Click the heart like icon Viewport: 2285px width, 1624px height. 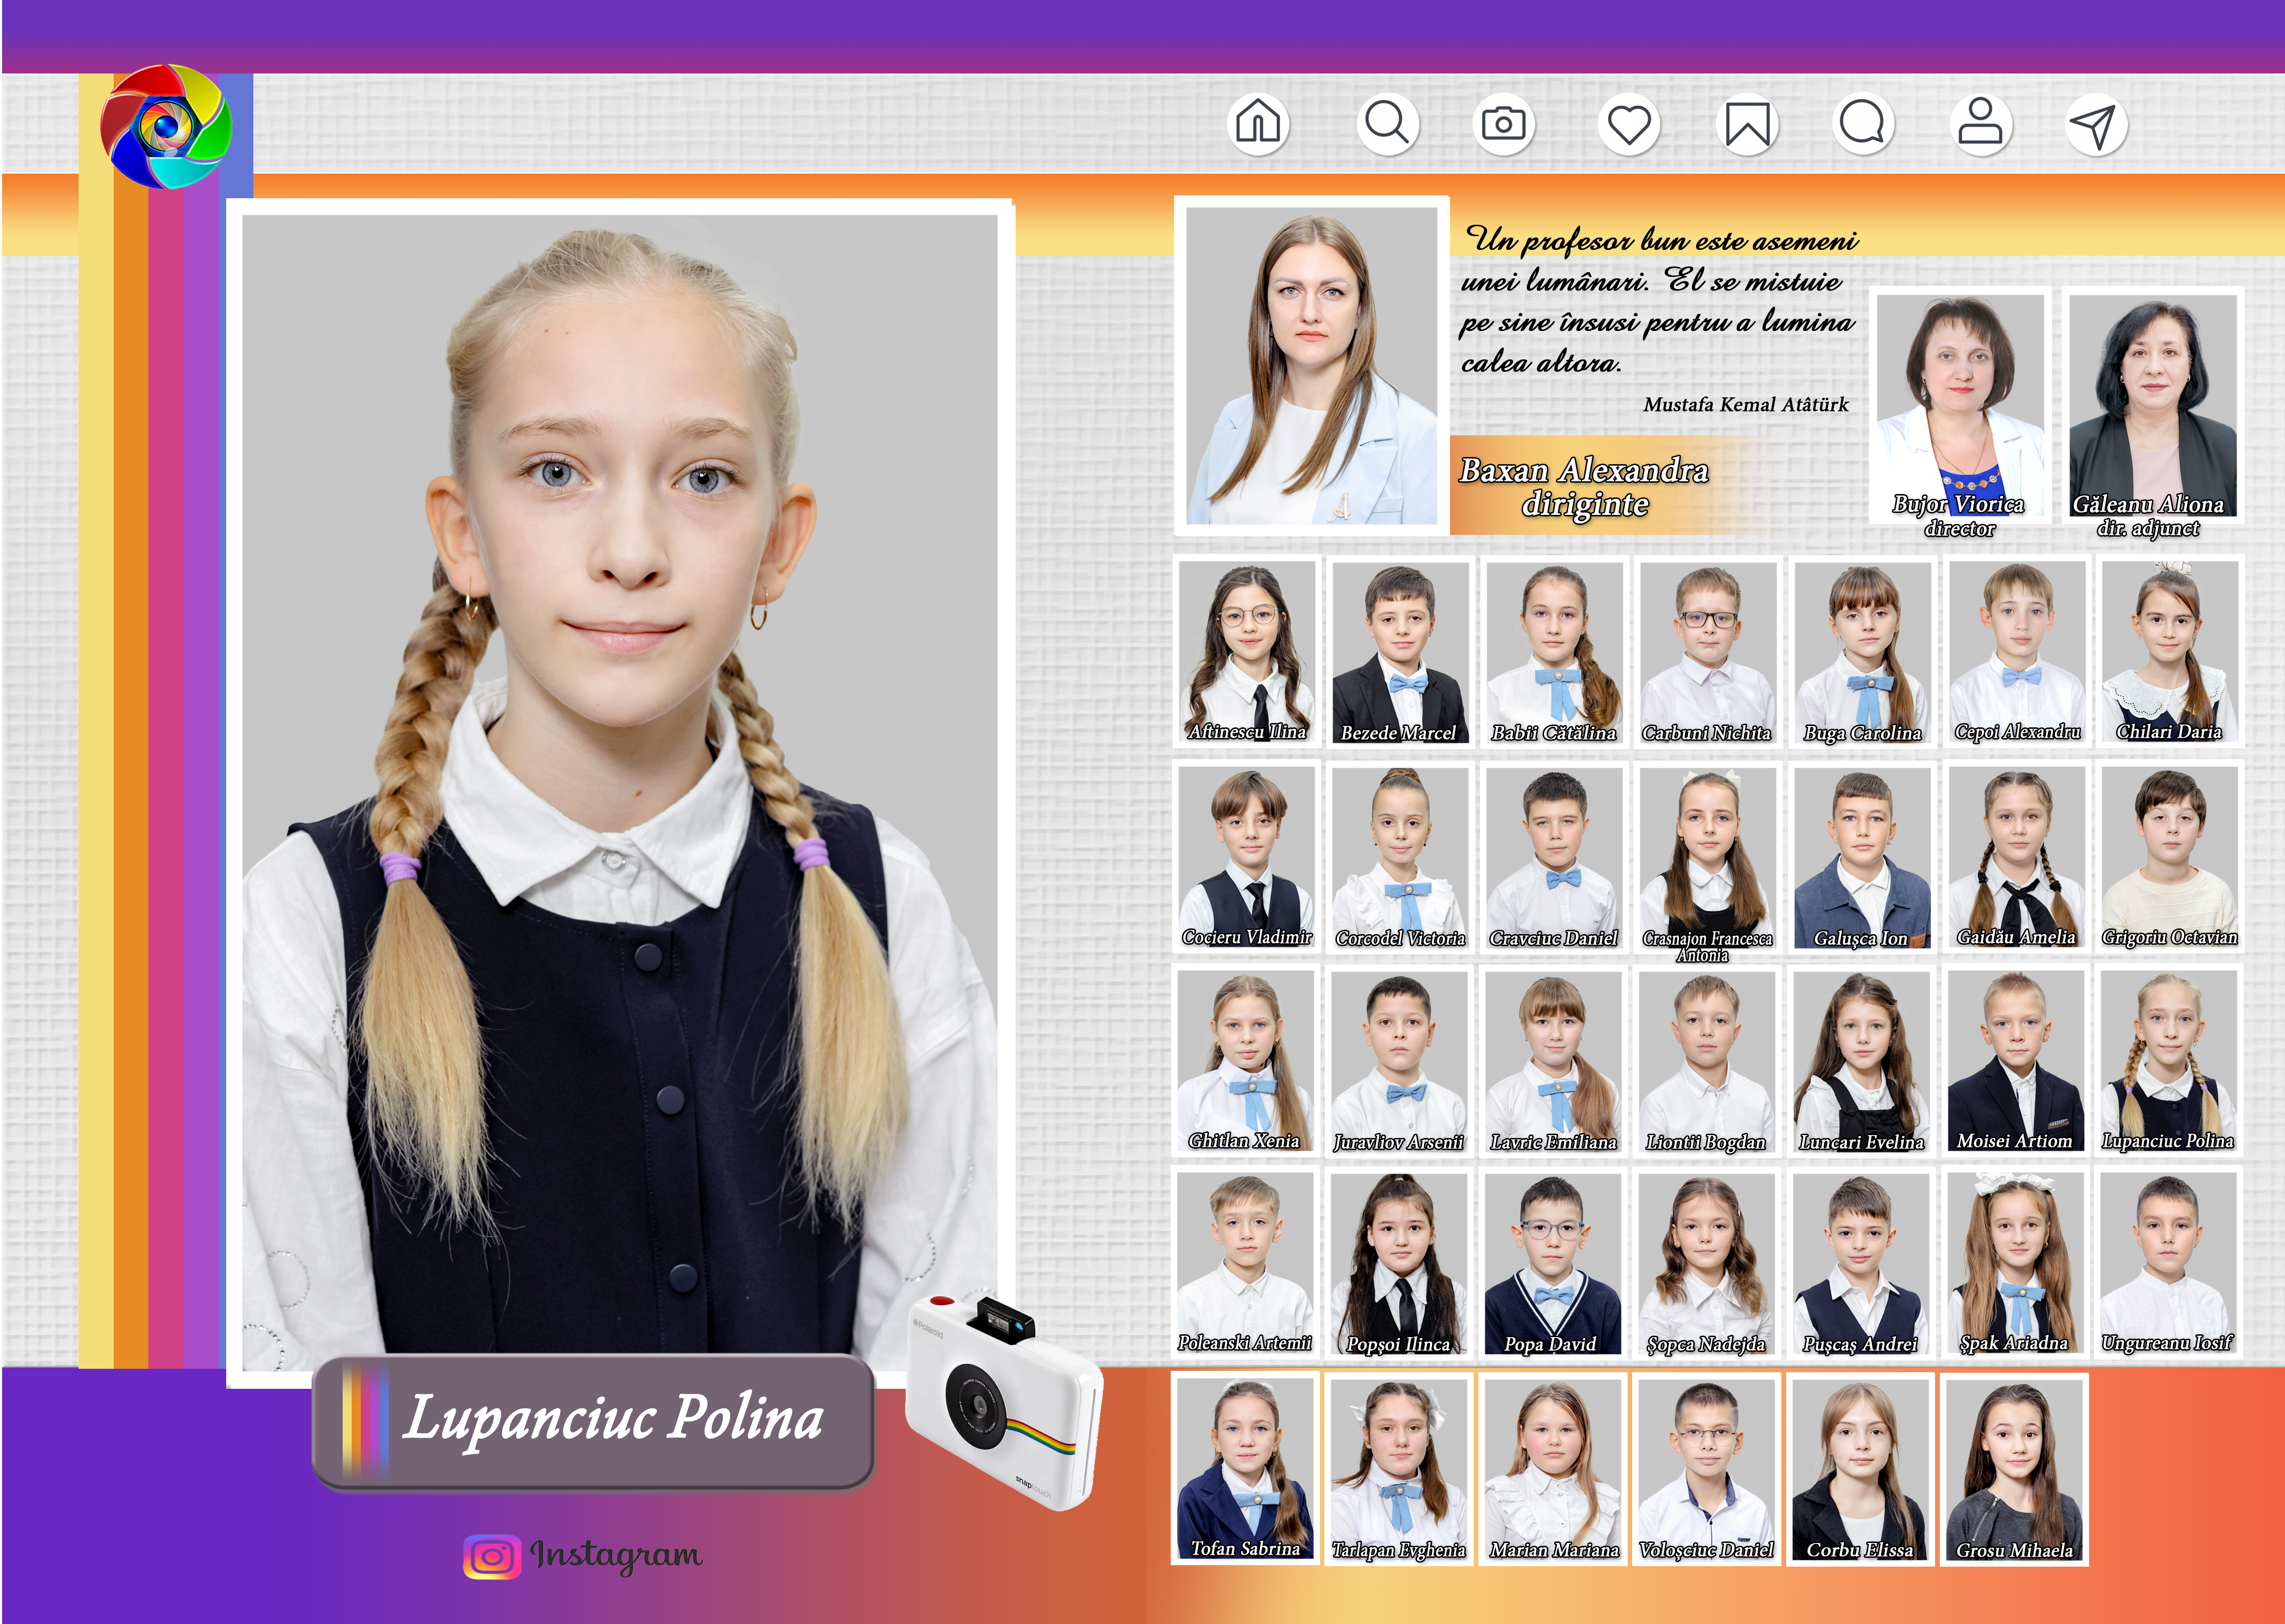(1629, 125)
